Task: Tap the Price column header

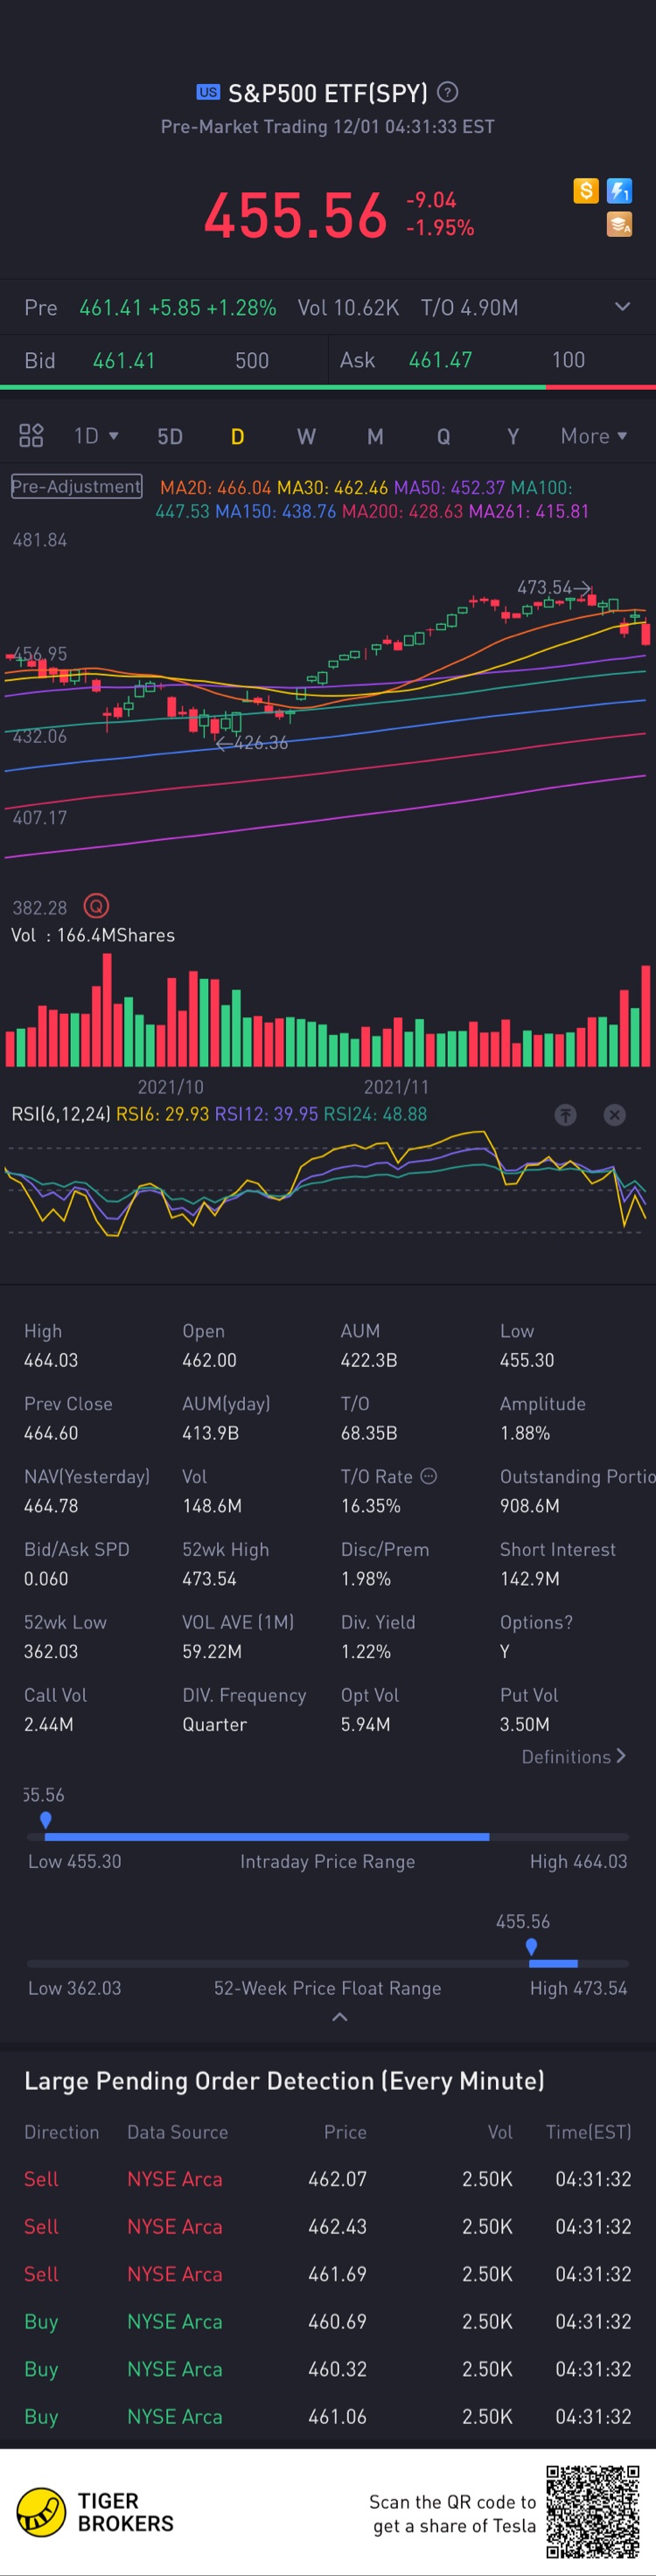Action: point(345,2132)
